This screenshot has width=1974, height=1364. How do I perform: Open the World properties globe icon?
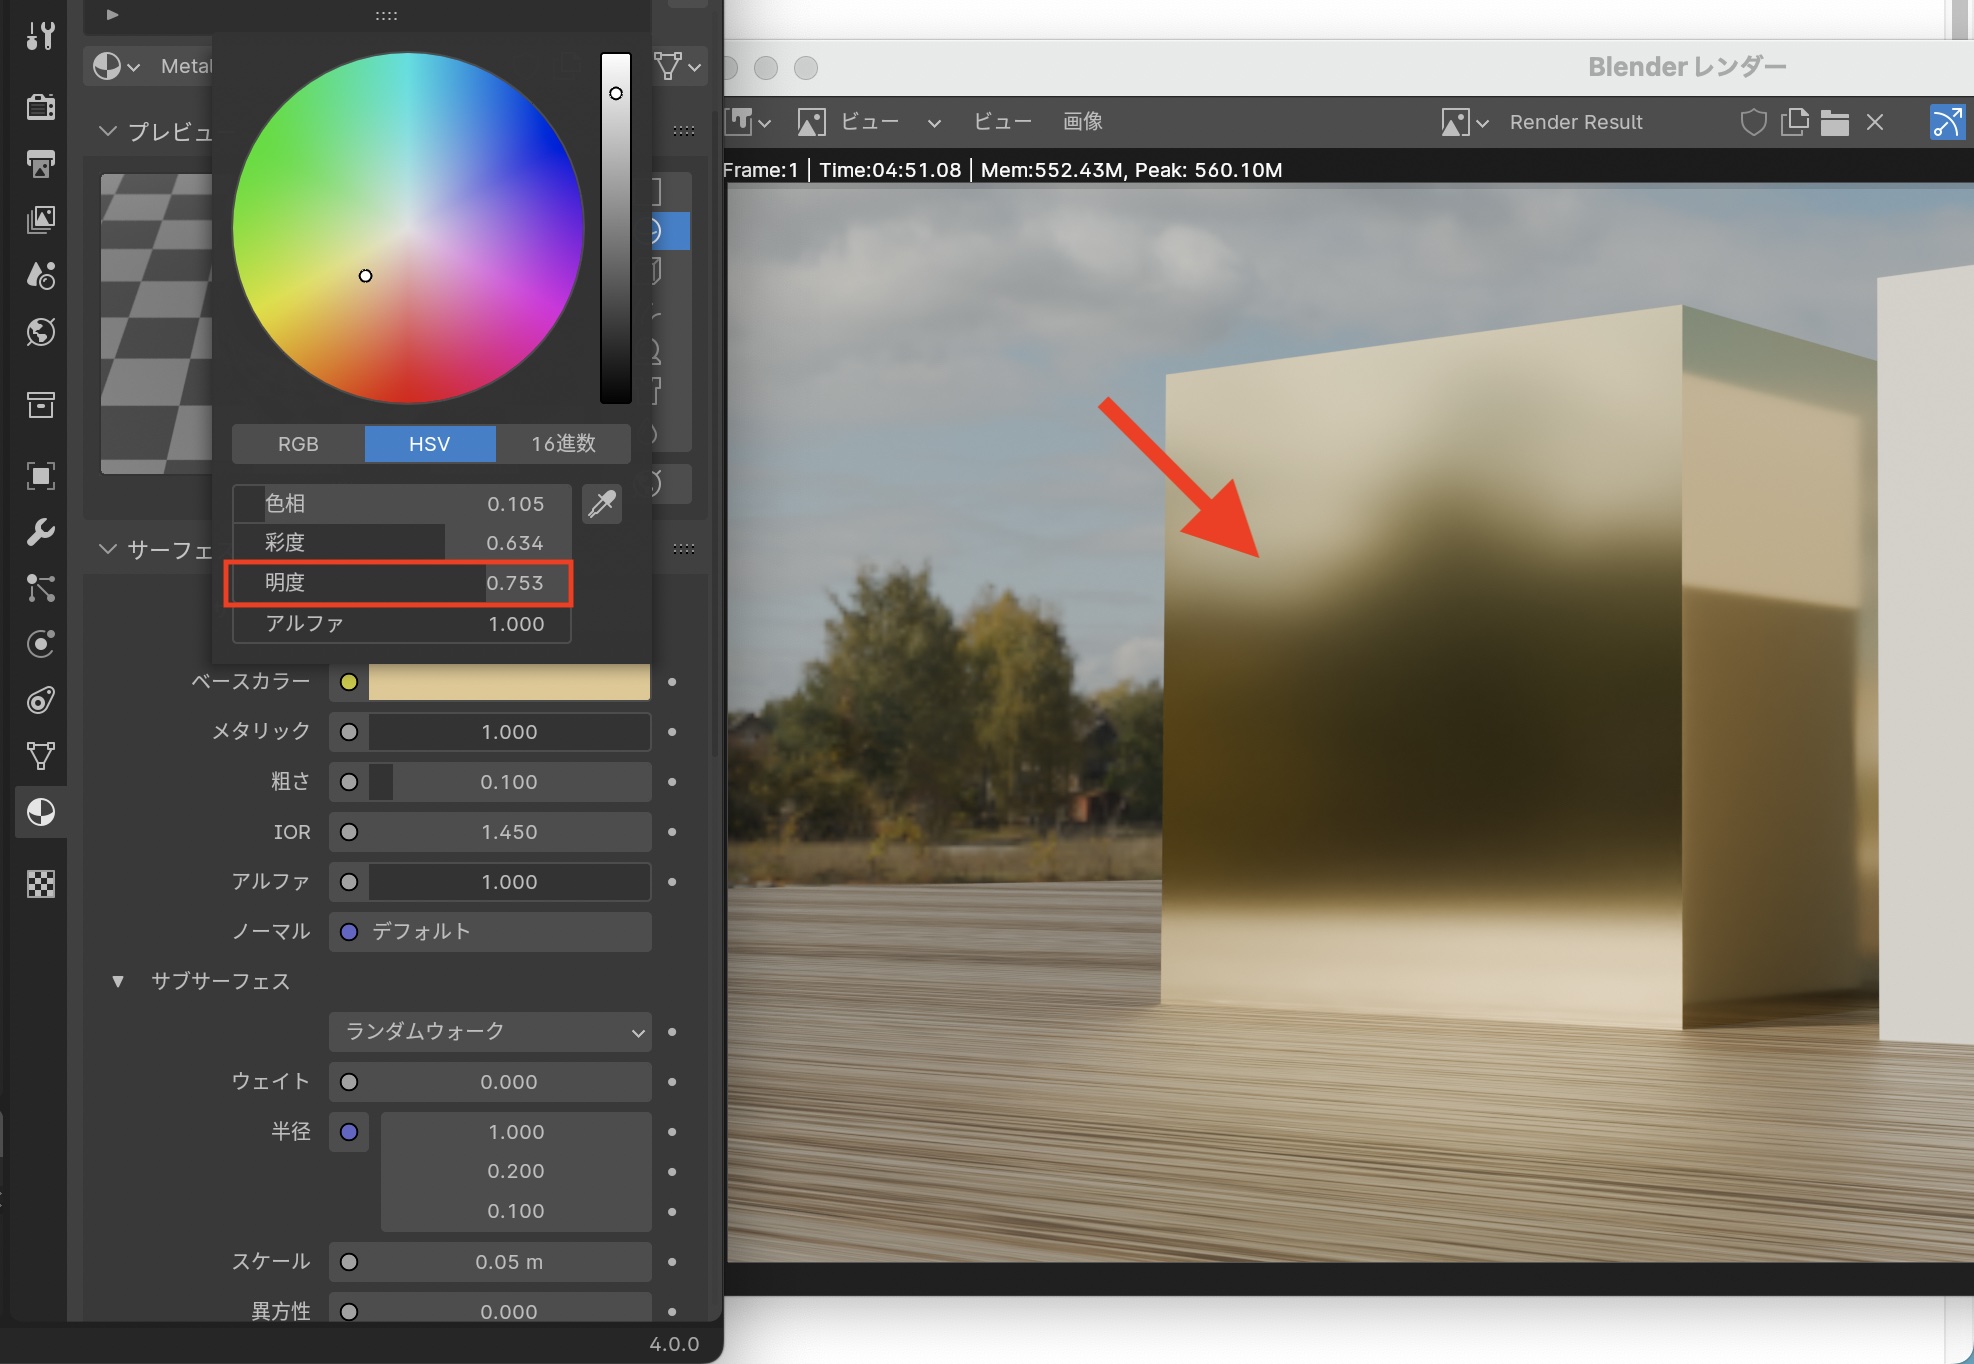41,332
